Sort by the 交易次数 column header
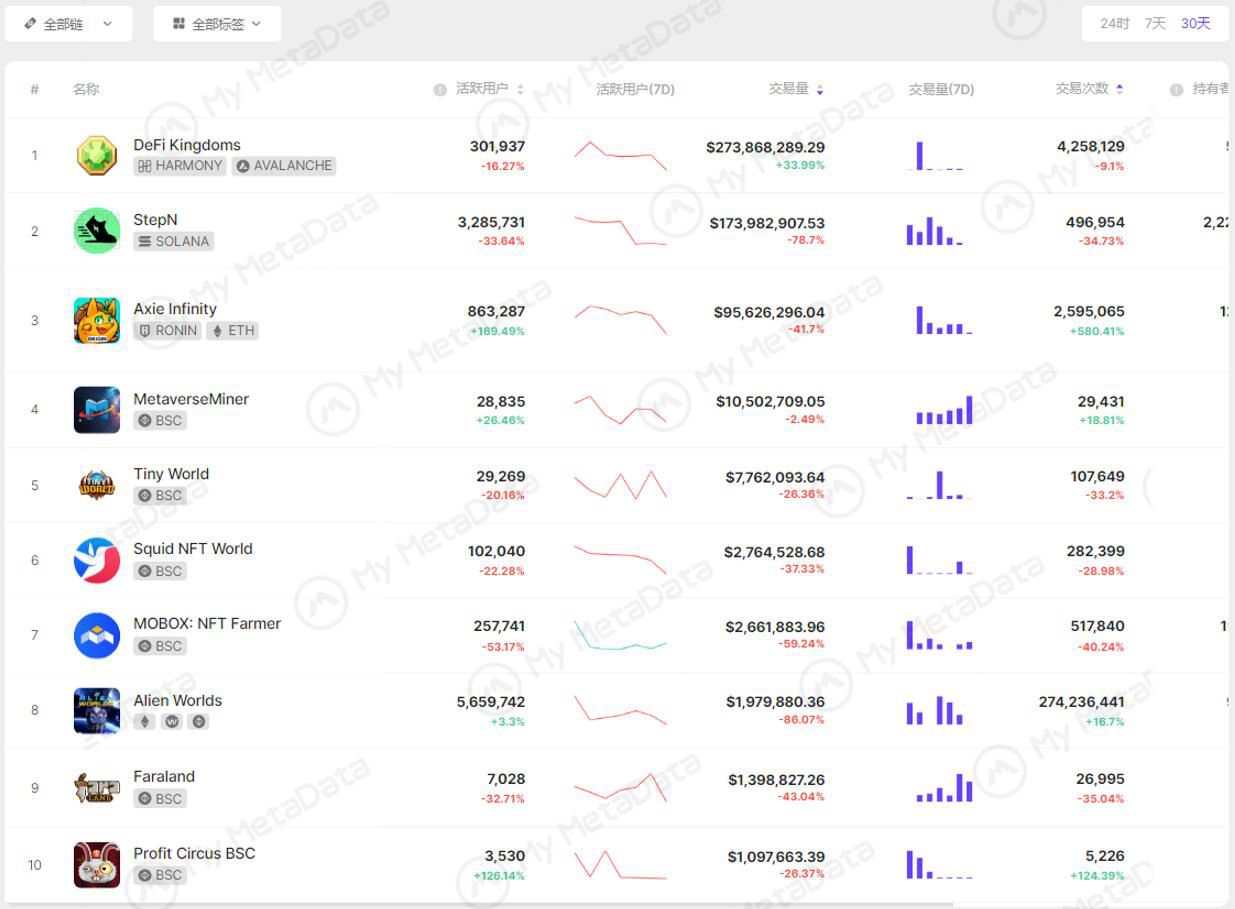The width and height of the screenshot is (1235, 909). pos(1089,89)
